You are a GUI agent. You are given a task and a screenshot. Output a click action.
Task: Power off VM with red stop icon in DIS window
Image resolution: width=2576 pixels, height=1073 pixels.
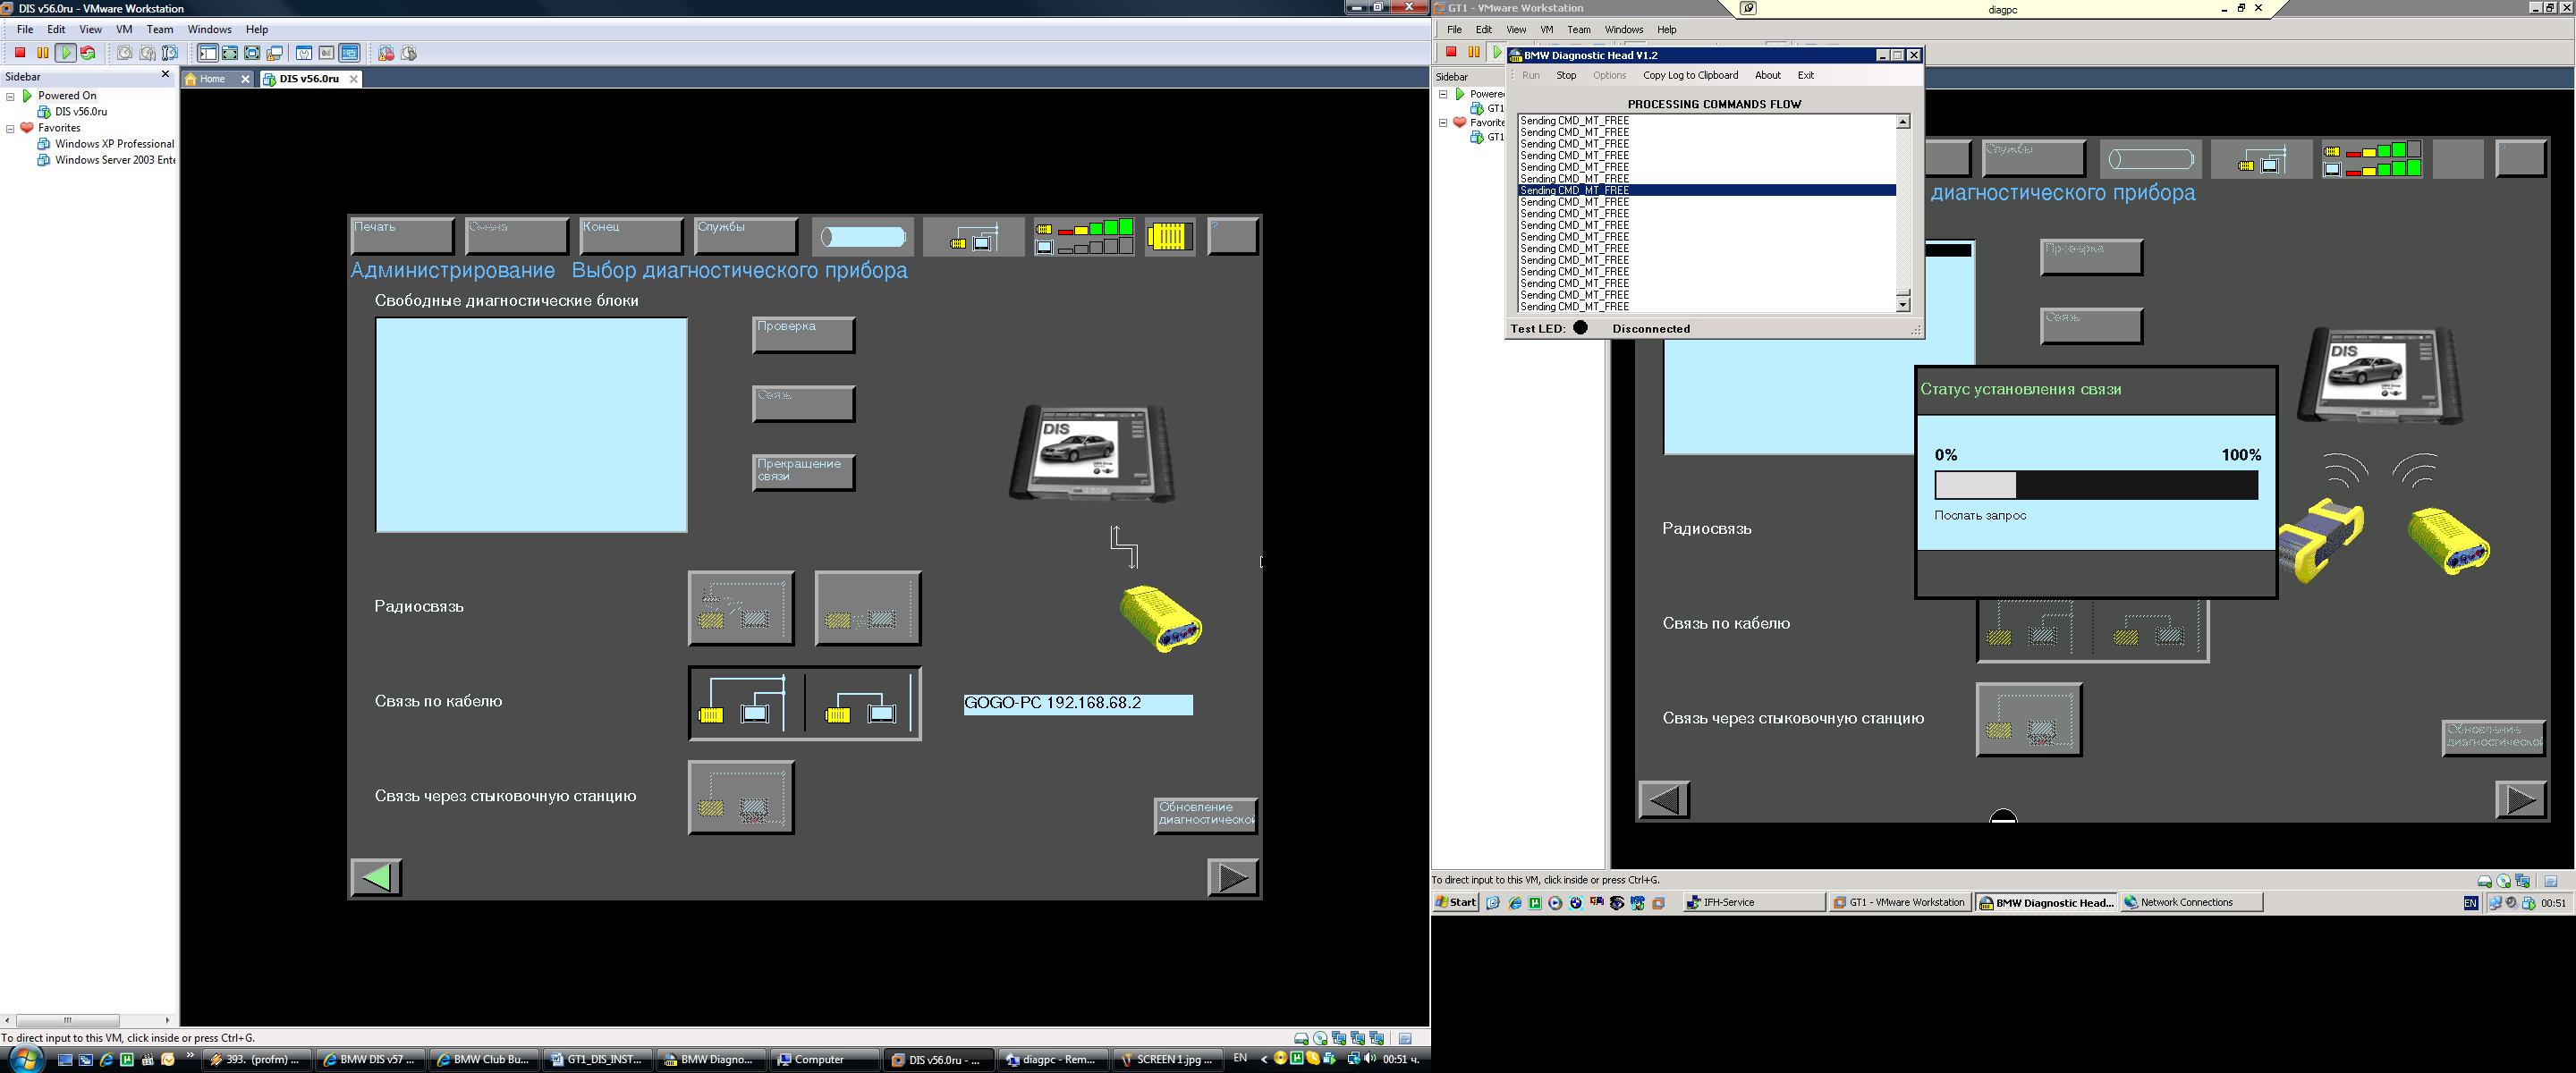tap(20, 53)
